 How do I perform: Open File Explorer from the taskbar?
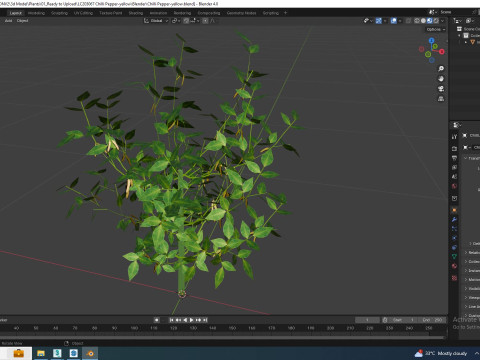(41, 353)
